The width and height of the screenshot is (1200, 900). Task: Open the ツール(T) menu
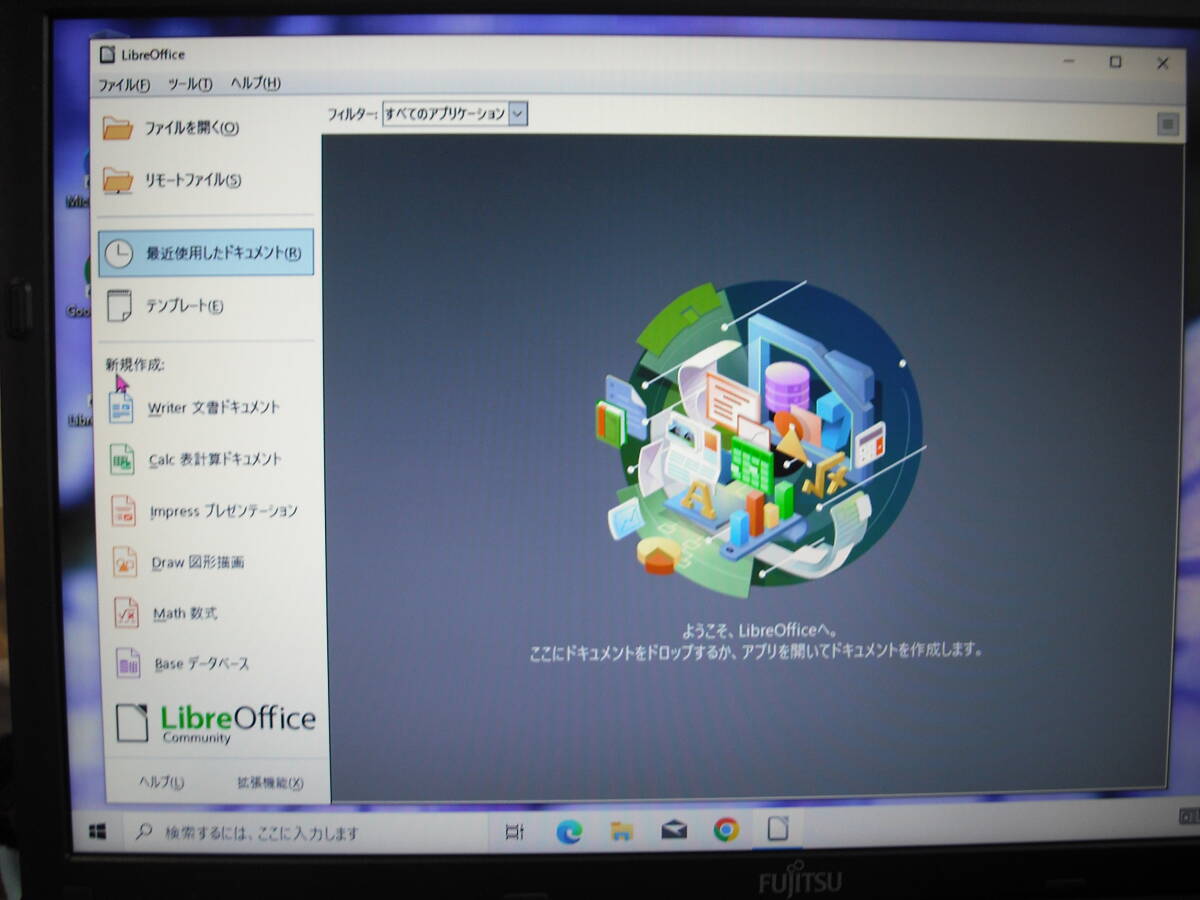(190, 85)
